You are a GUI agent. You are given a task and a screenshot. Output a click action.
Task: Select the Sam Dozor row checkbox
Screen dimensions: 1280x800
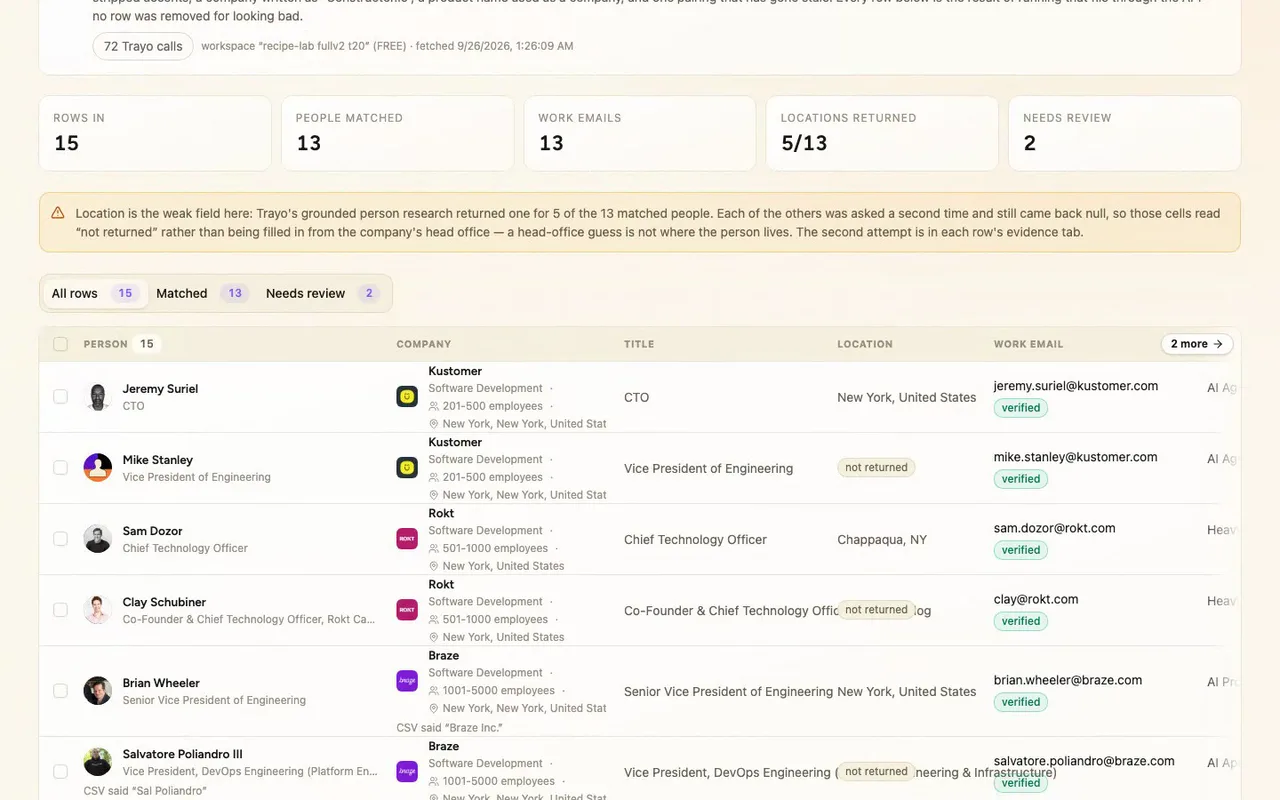point(60,539)
